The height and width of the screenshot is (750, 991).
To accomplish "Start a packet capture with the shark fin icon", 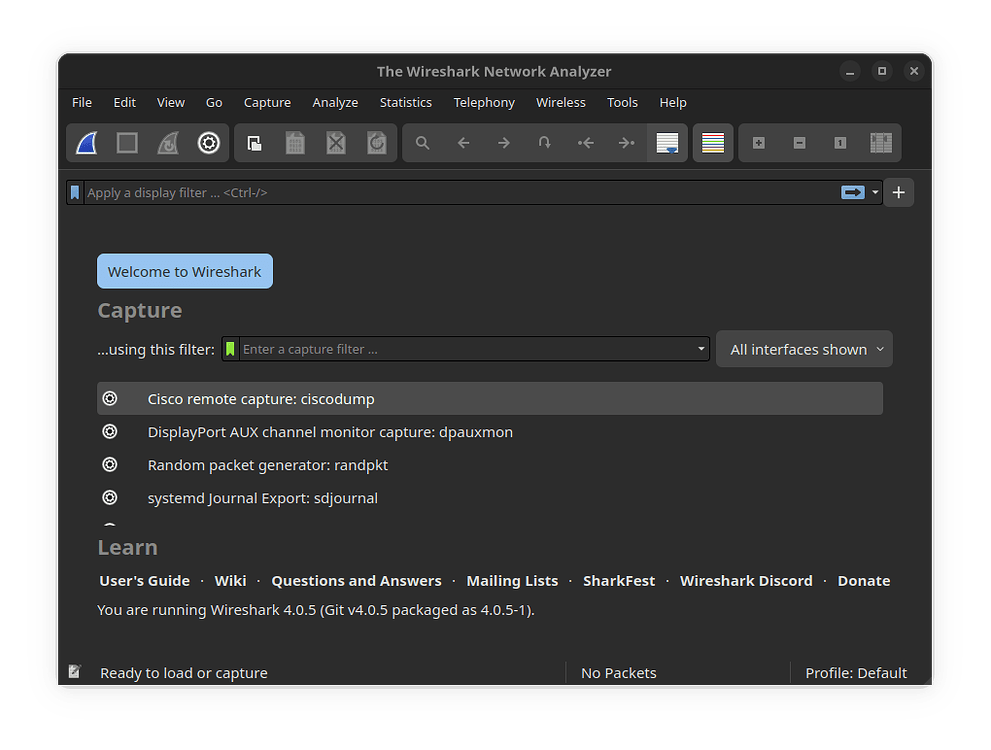I will coord(85,142).
